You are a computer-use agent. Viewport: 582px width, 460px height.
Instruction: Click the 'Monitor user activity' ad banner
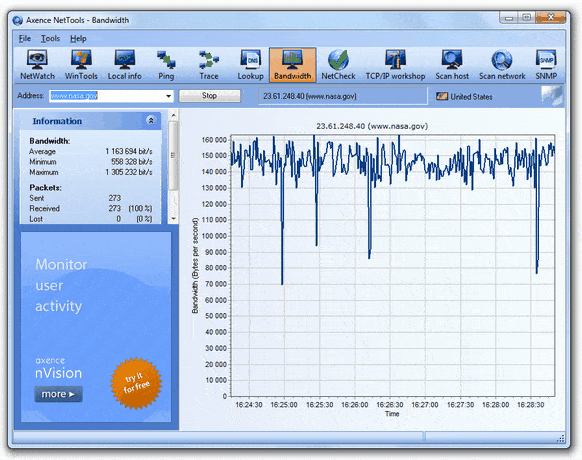click(96, 327)
